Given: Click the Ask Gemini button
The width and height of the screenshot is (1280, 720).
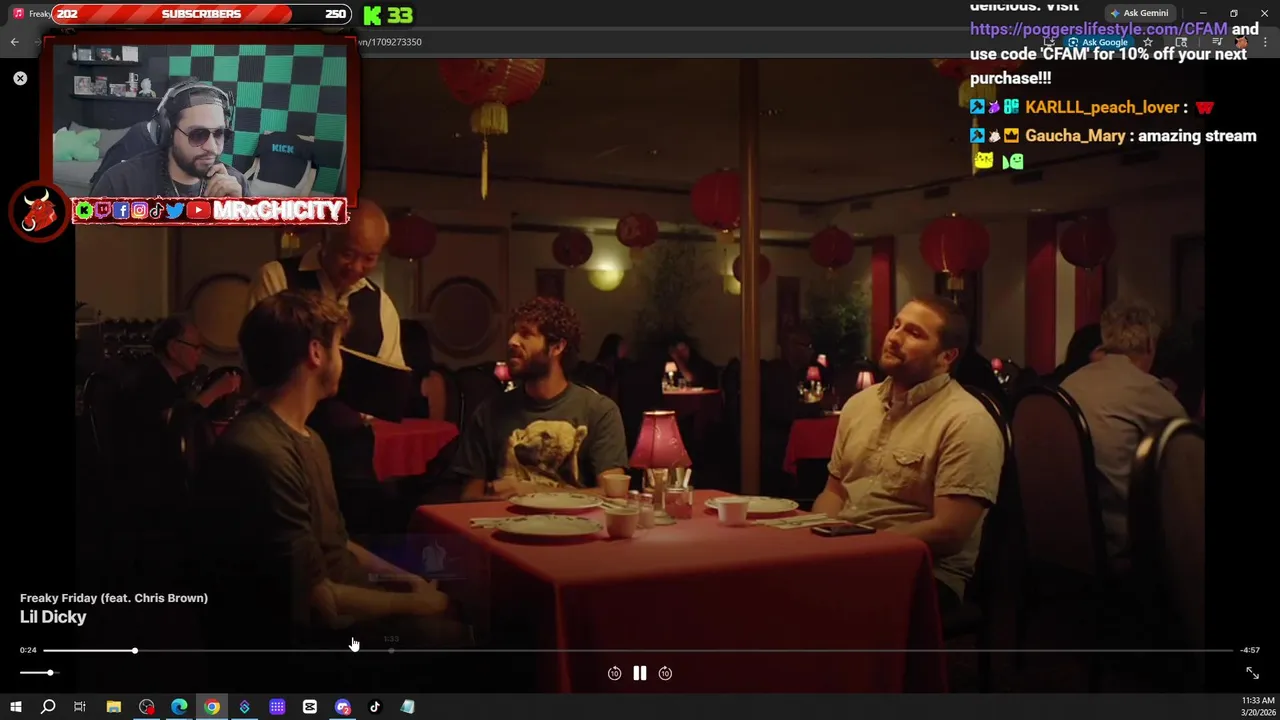Looking at the screenshot, I should click(x=1140, y=13).
